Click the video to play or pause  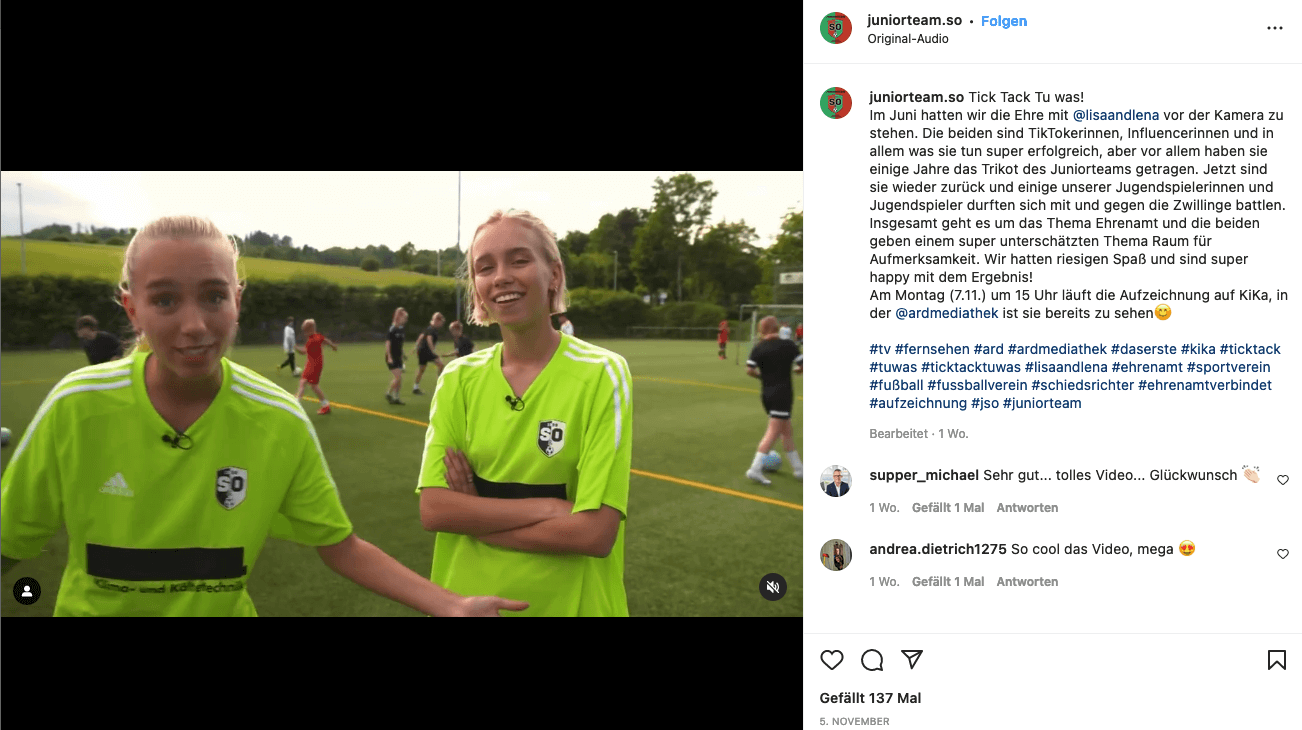tap(401, 394)
